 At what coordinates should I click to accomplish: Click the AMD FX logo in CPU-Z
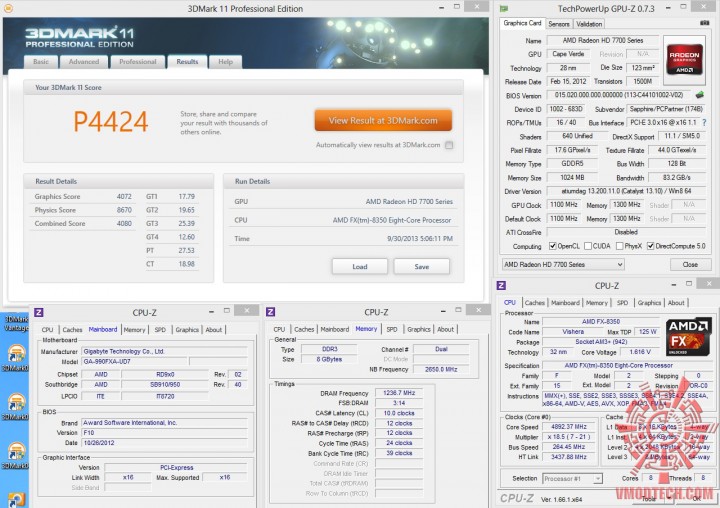click(688, 337)
